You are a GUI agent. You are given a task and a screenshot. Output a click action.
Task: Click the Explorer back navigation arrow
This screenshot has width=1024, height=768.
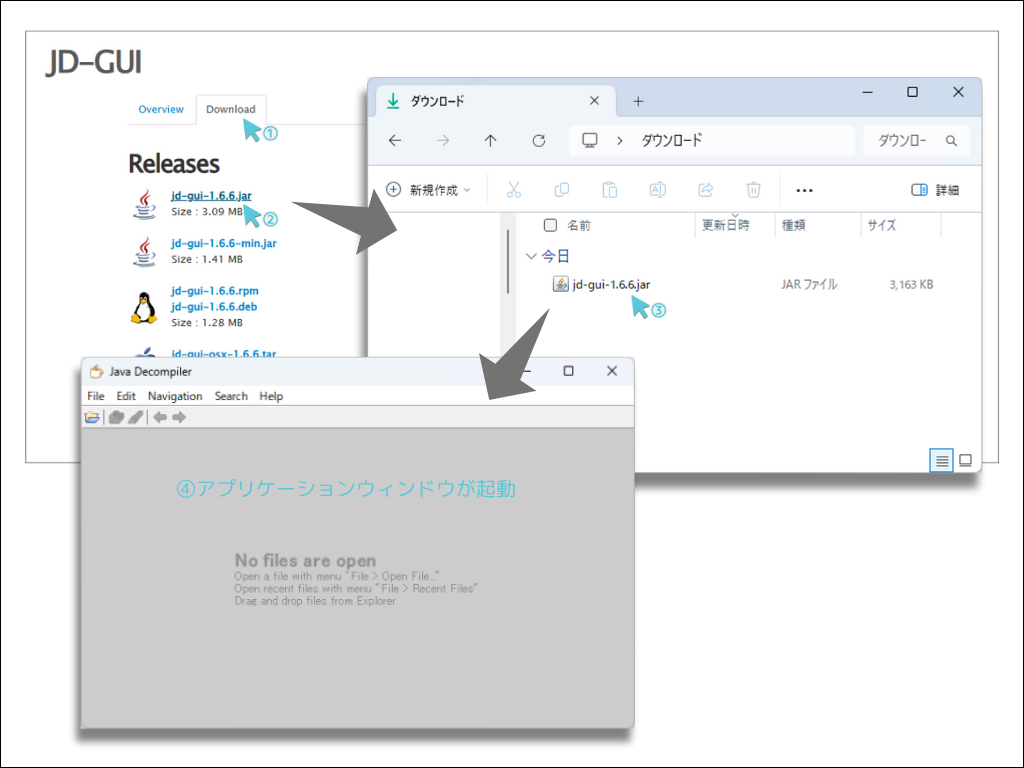pos(395,141)
